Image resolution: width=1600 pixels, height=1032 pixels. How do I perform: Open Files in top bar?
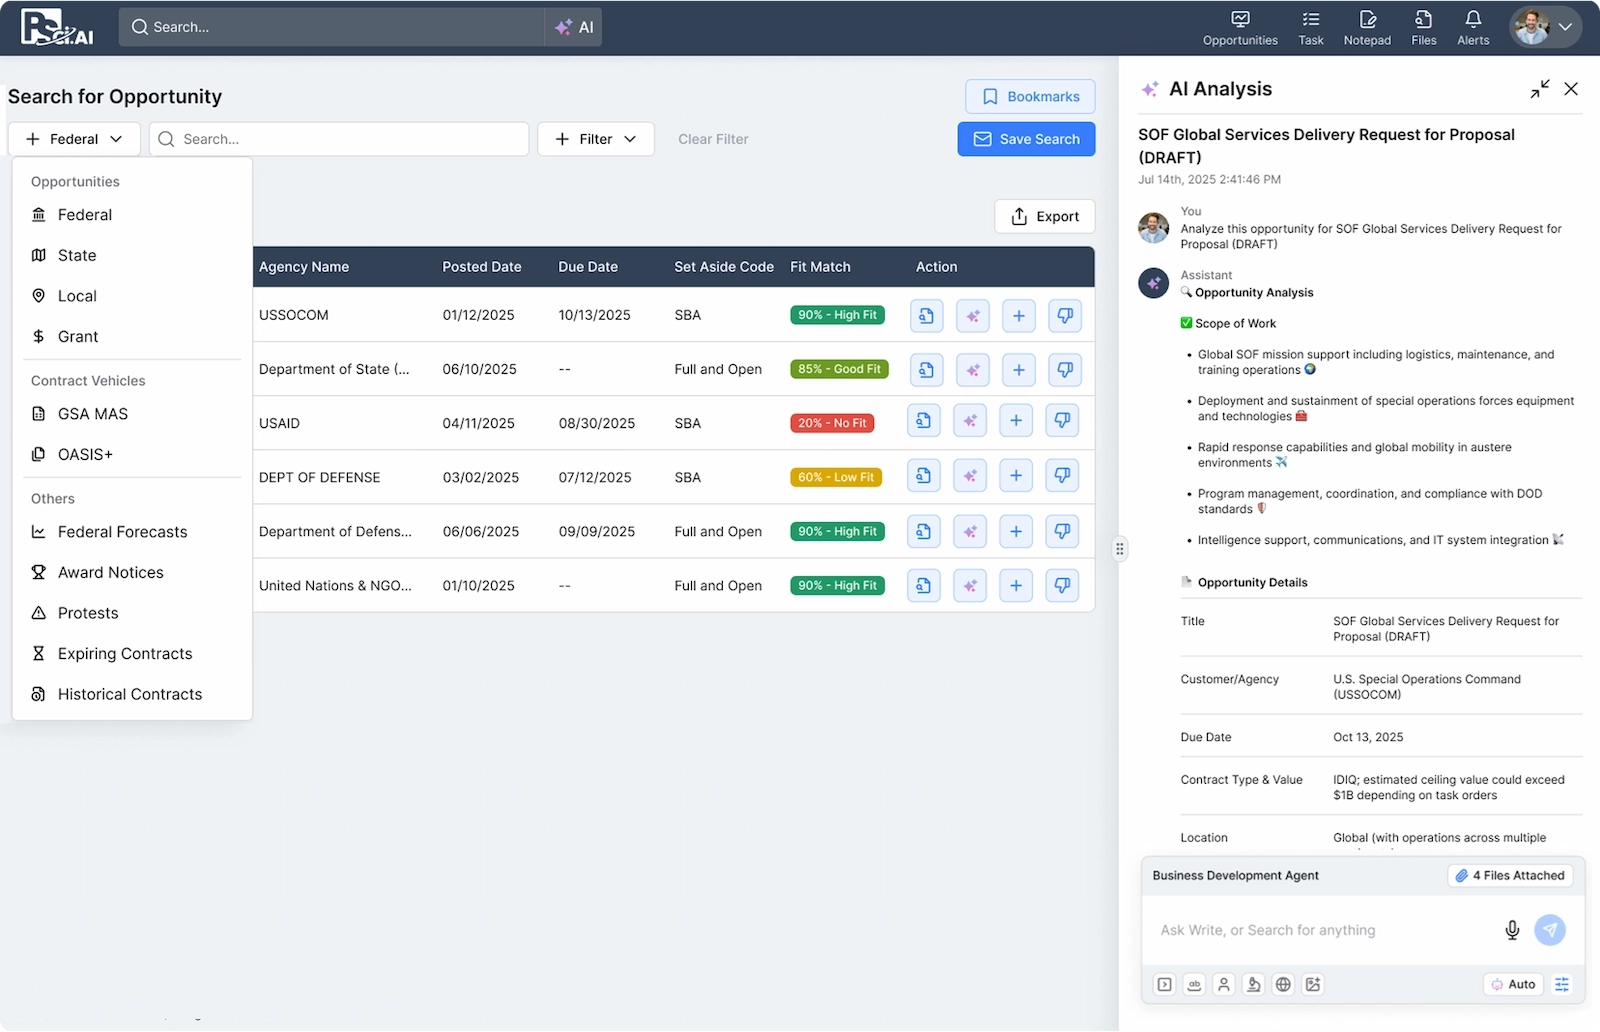[1424, 28]
